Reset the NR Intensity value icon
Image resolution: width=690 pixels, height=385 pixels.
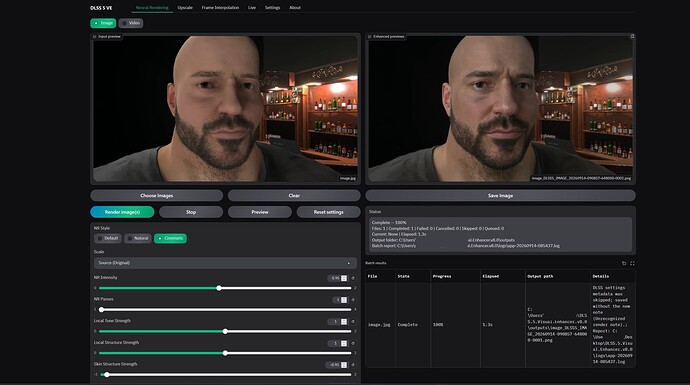353,278
